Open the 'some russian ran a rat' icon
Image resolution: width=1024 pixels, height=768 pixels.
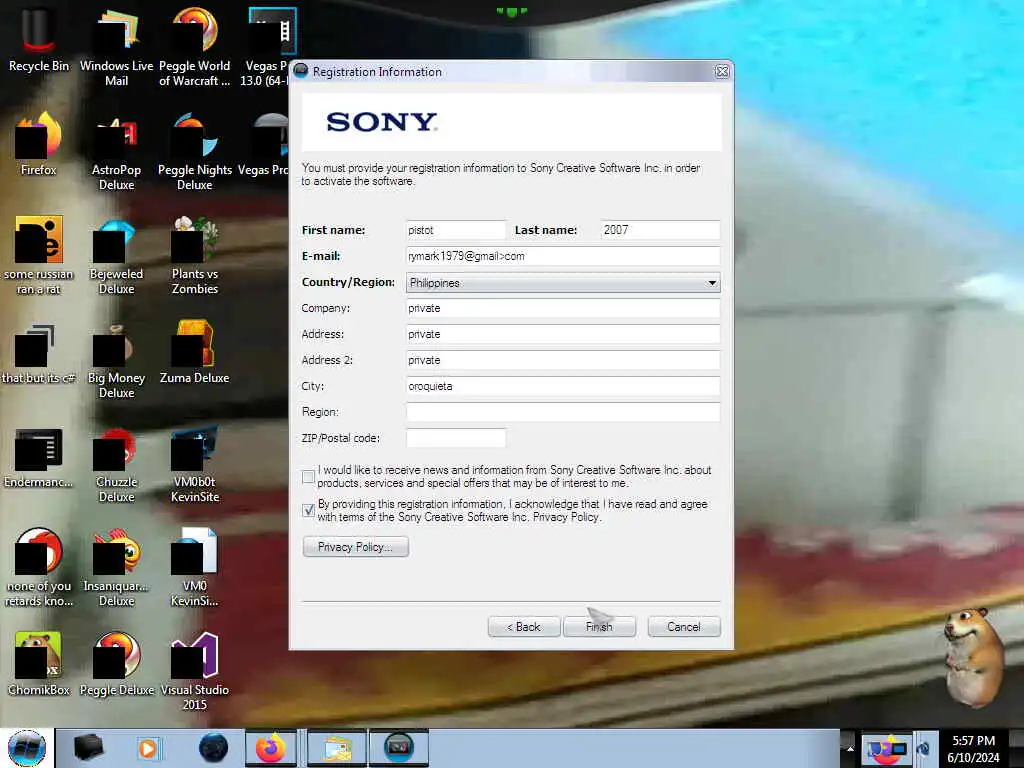(39, 256)
